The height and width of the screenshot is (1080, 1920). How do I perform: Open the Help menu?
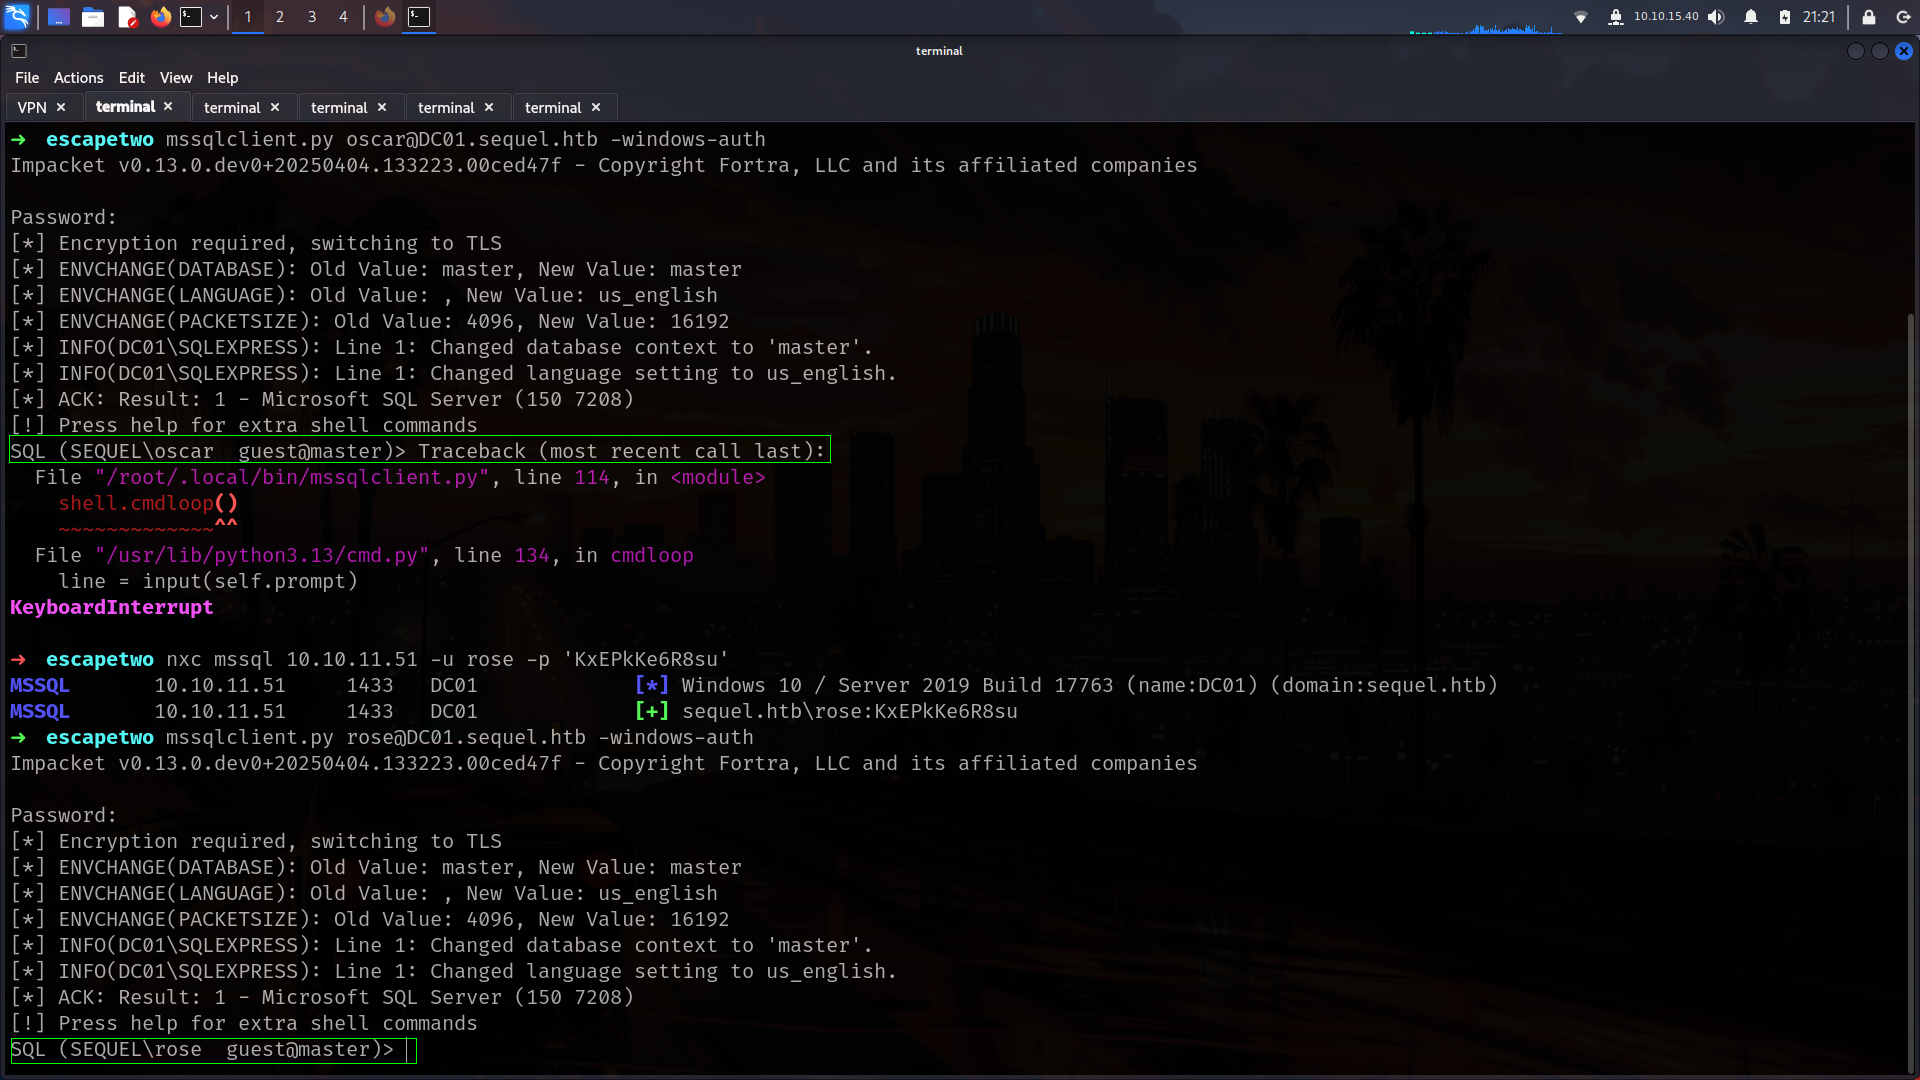[x=222, y=78]
